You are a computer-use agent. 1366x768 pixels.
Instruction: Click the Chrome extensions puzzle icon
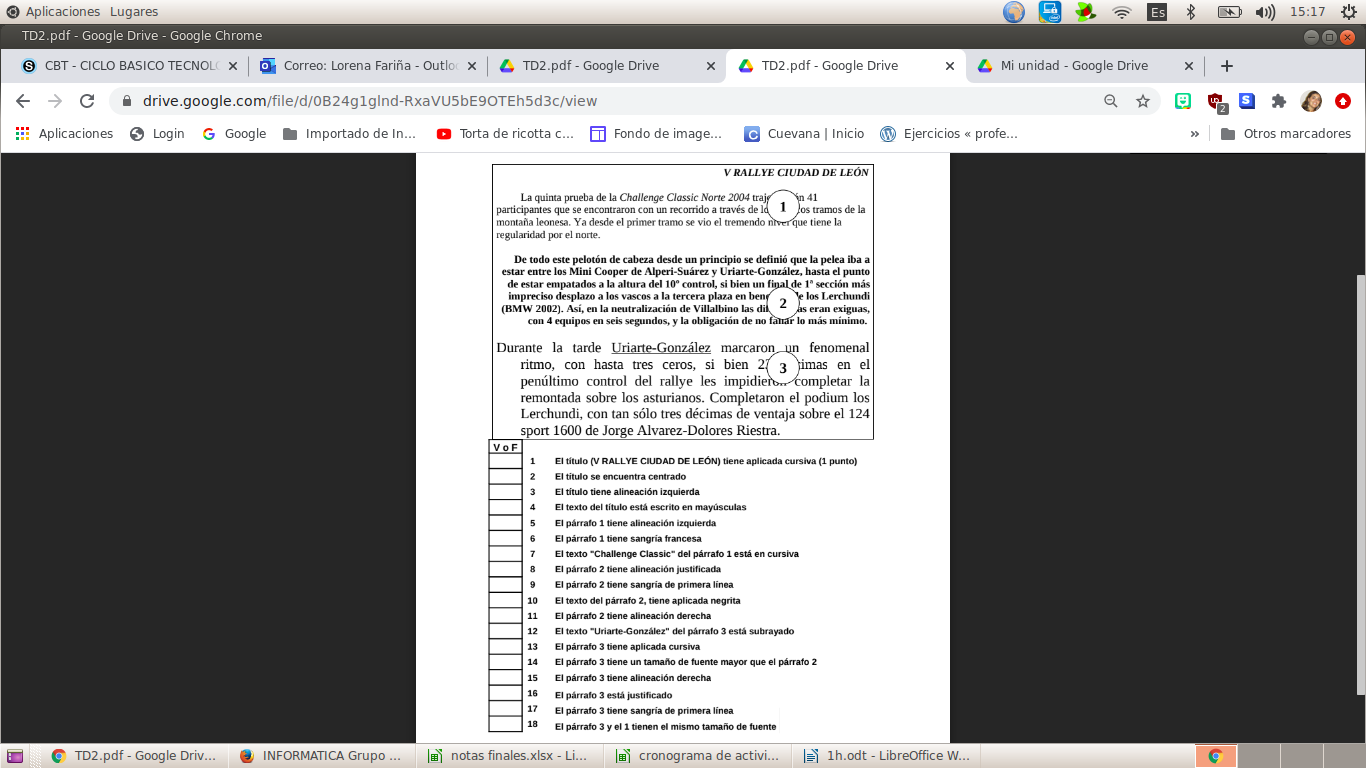[x=1279, y=101]
